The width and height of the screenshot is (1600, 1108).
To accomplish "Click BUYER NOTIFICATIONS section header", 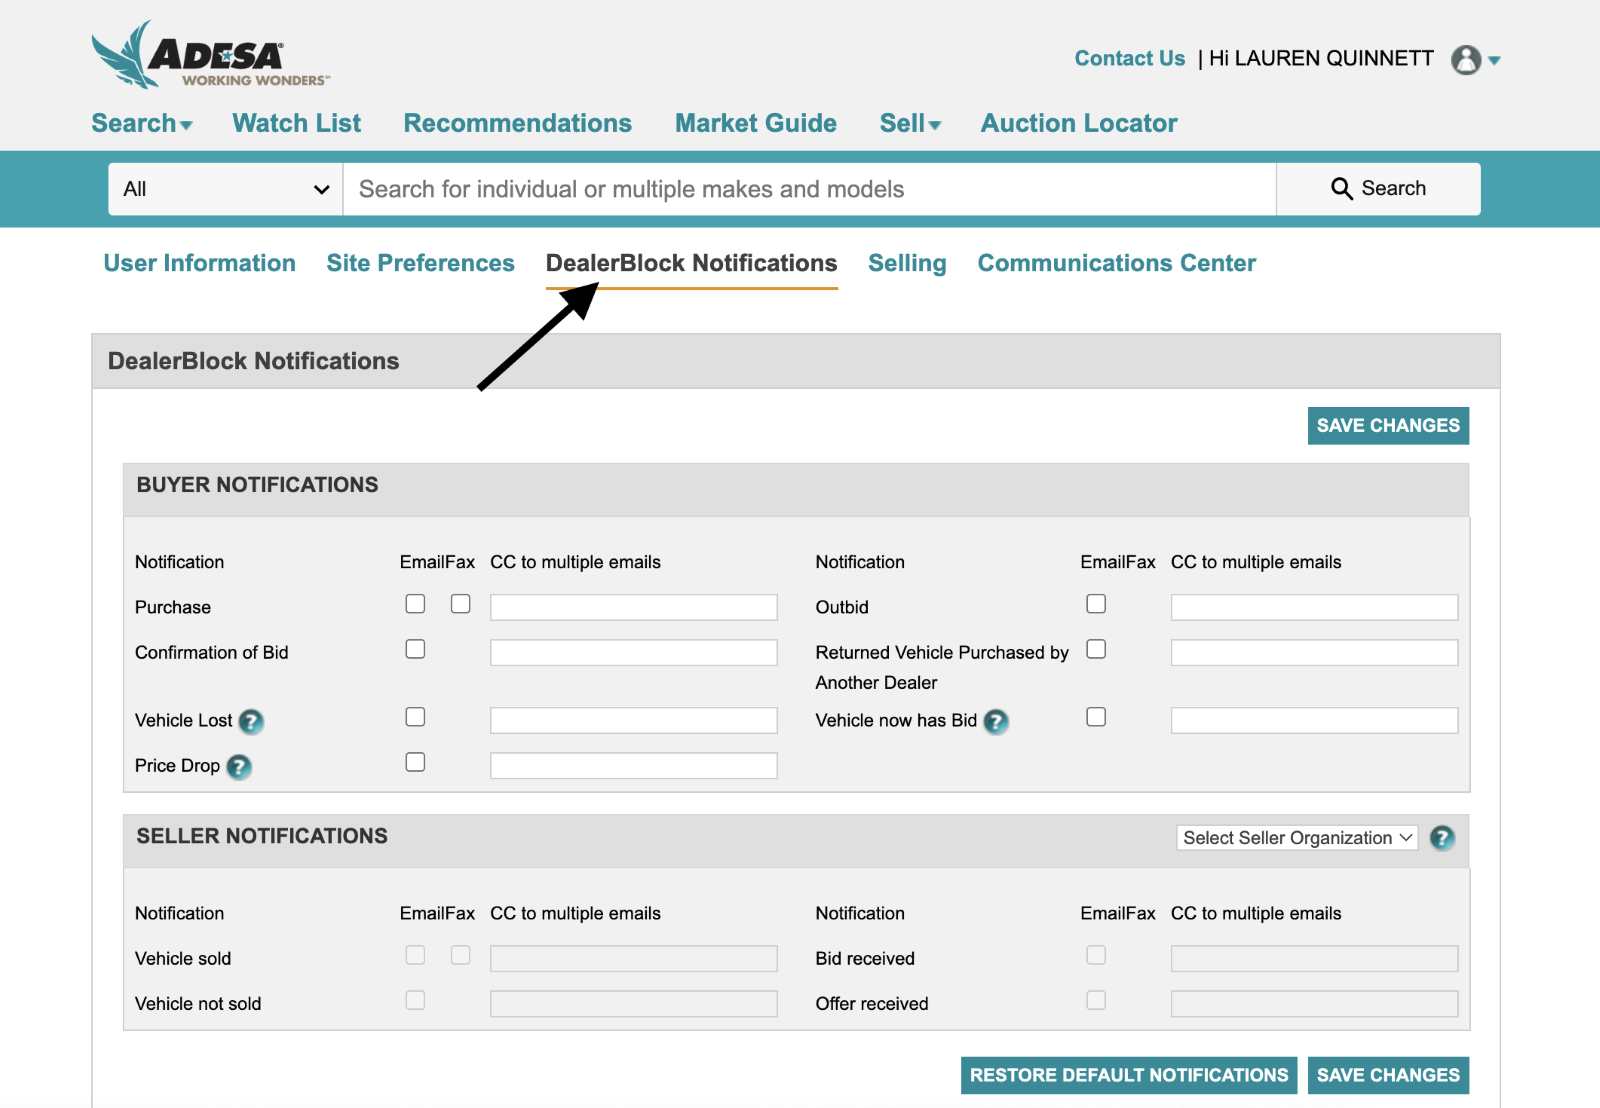I will [x=796, y=489].
